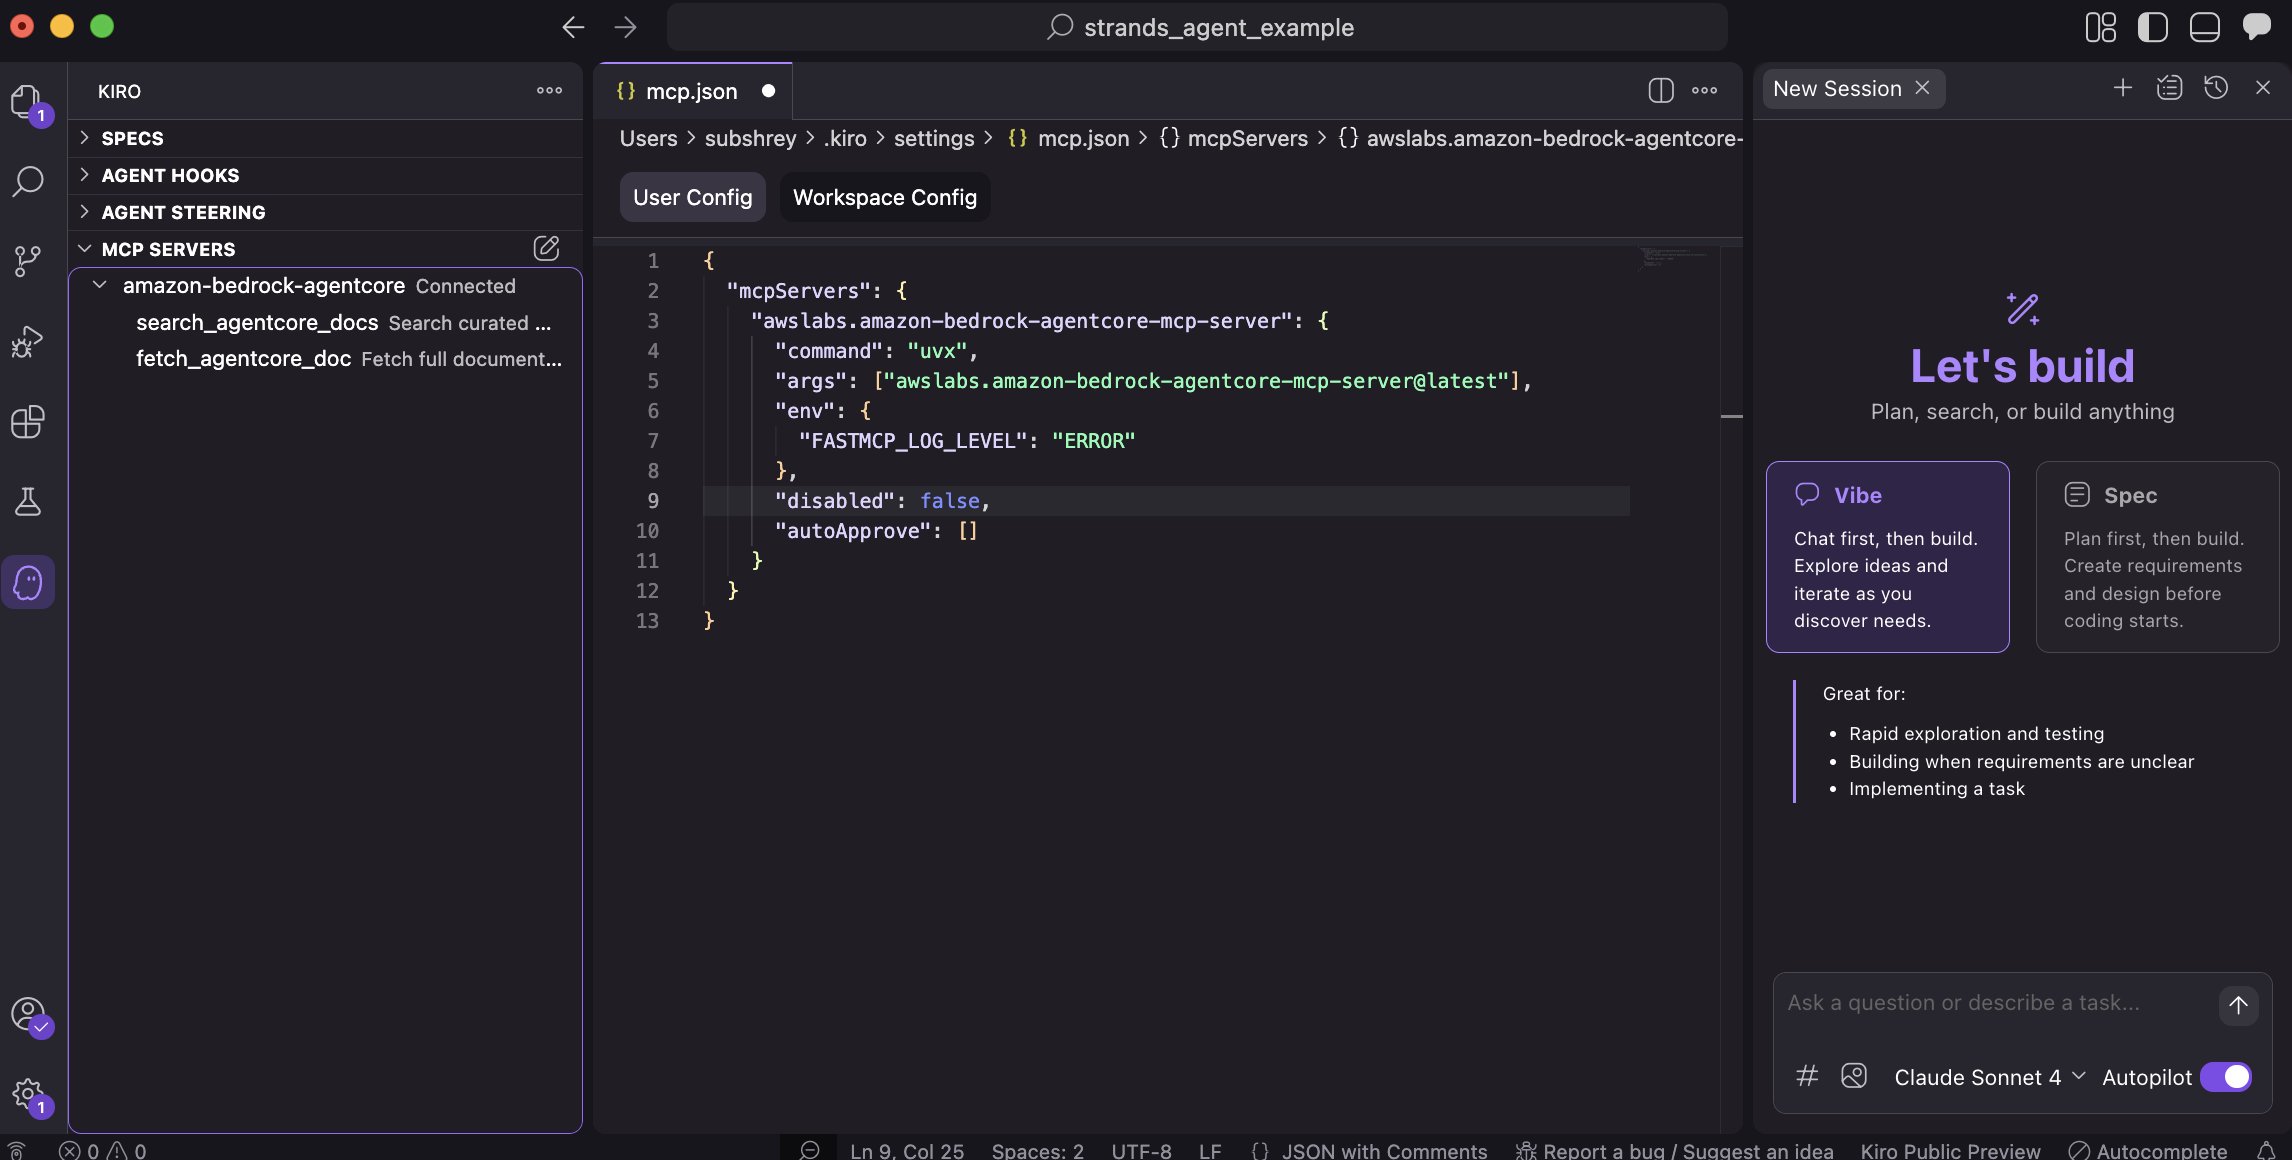Toggle the primary sidebar visibility
Screen dimensions: 2292x1160
pyautogui.click(x=2152, y=27)
